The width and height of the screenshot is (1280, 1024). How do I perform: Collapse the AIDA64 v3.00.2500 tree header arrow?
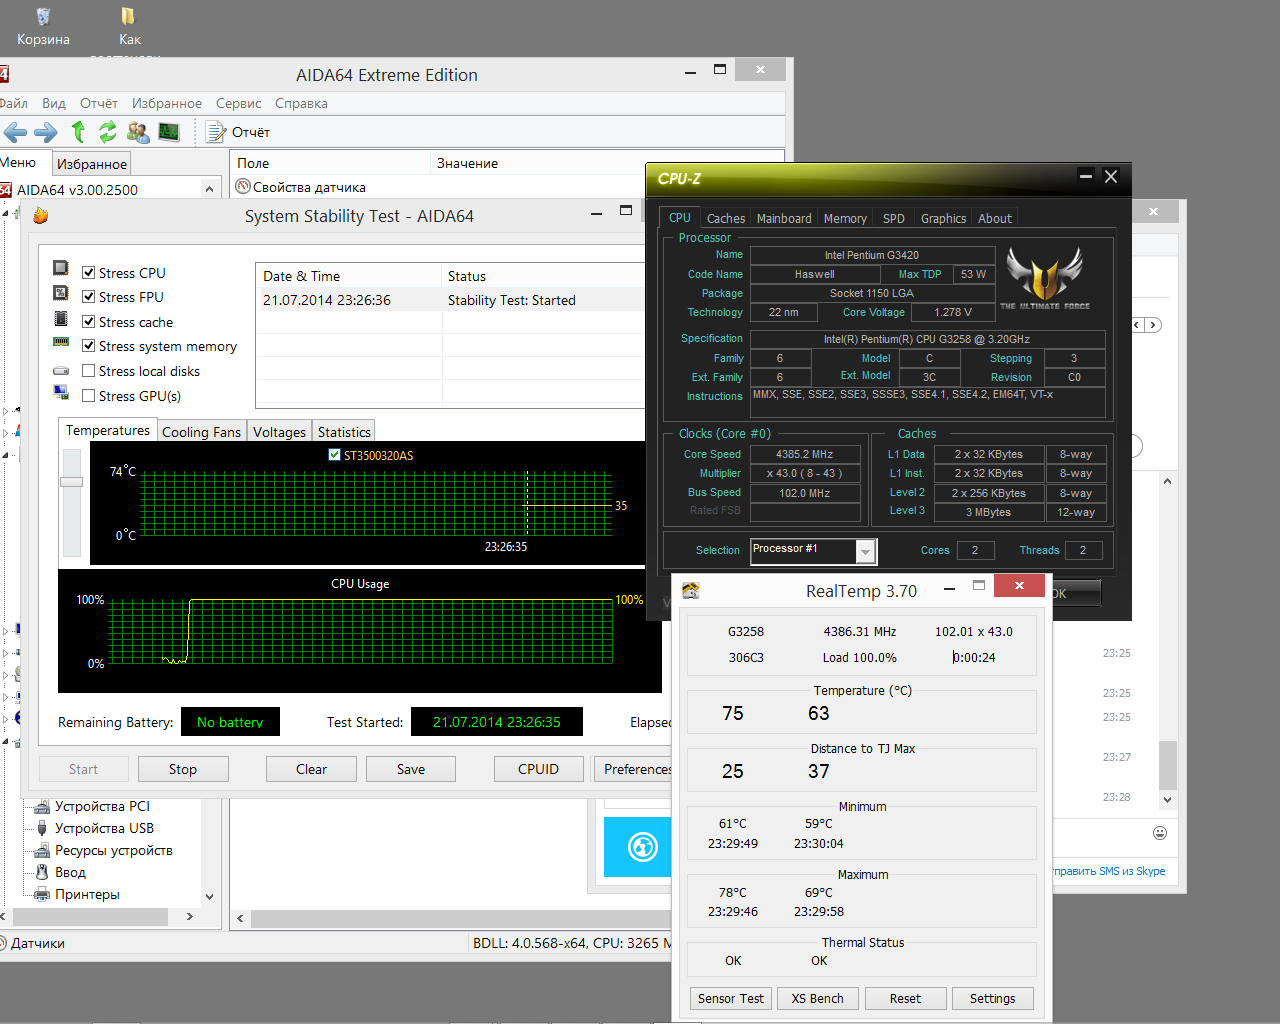[x=209, y=189]
